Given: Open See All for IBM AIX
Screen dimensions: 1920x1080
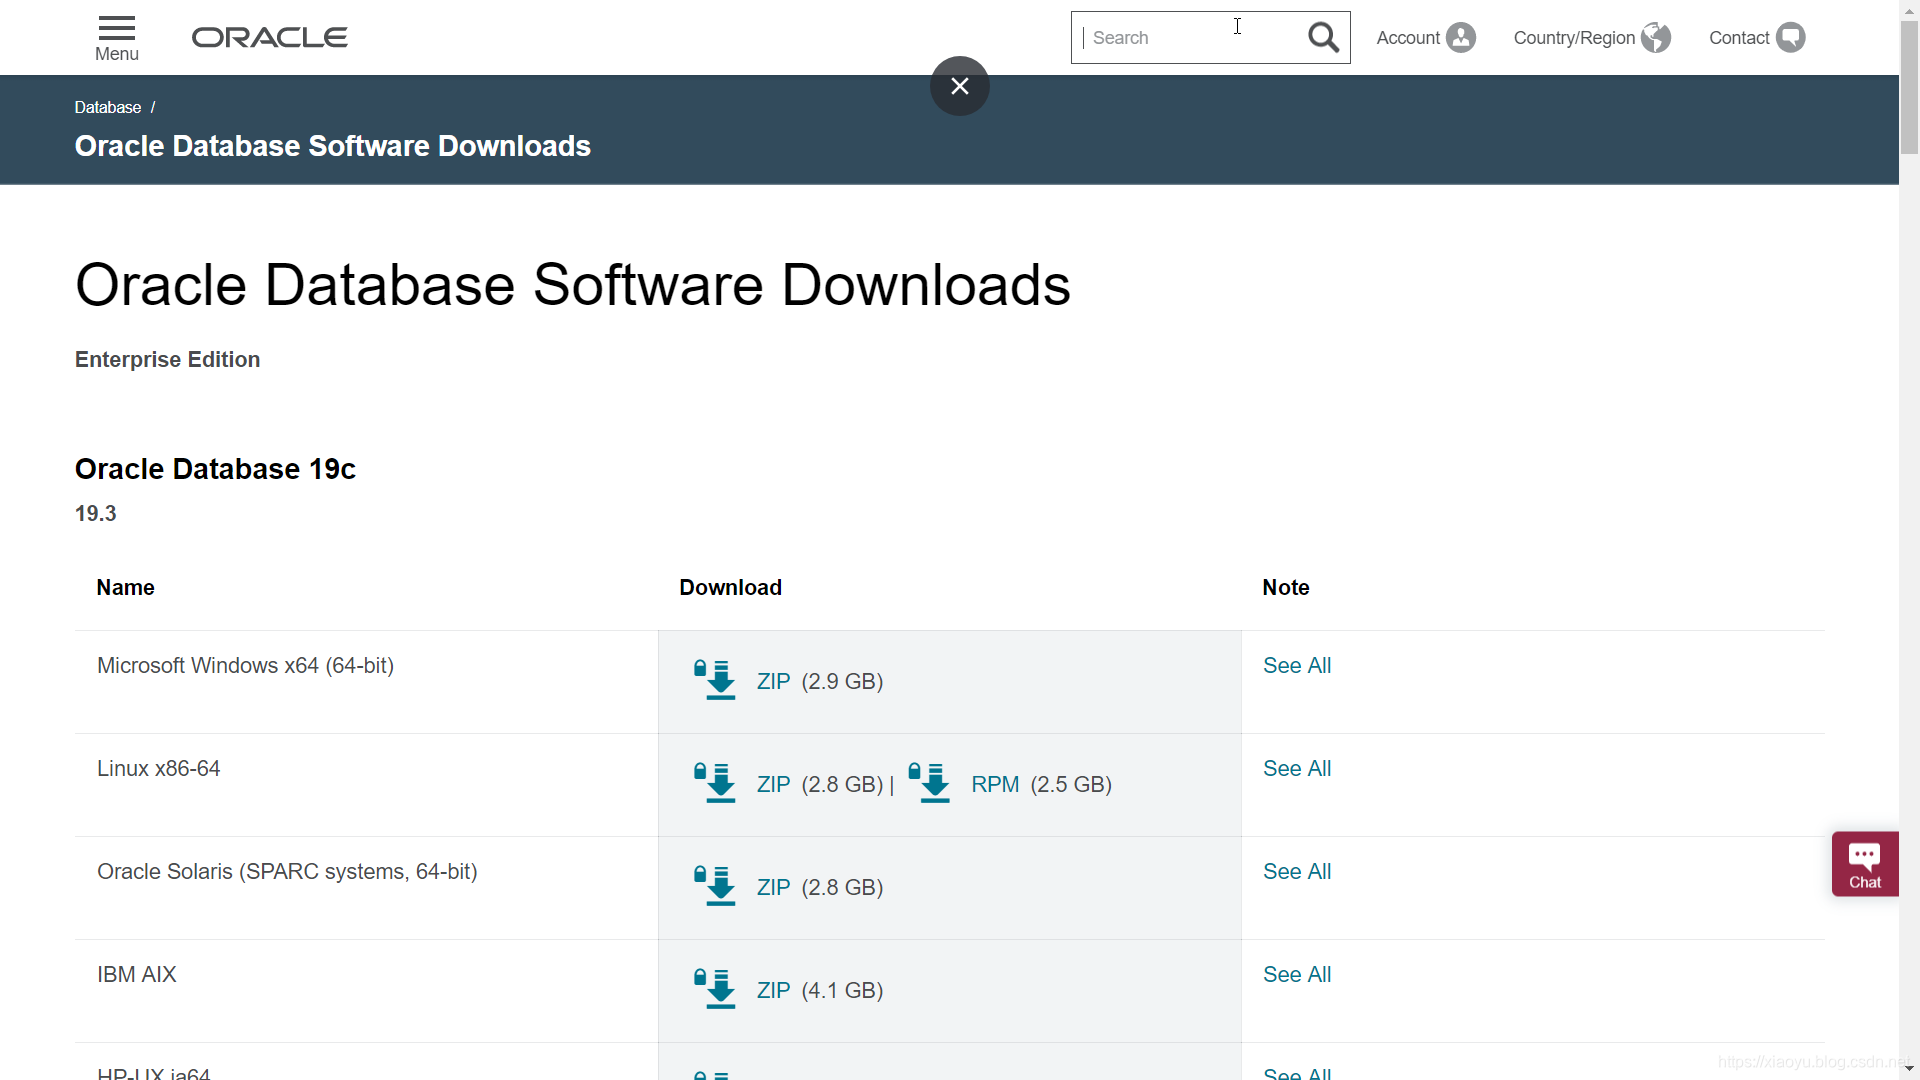Looking at the screenshot, I should click(1297, 975).
